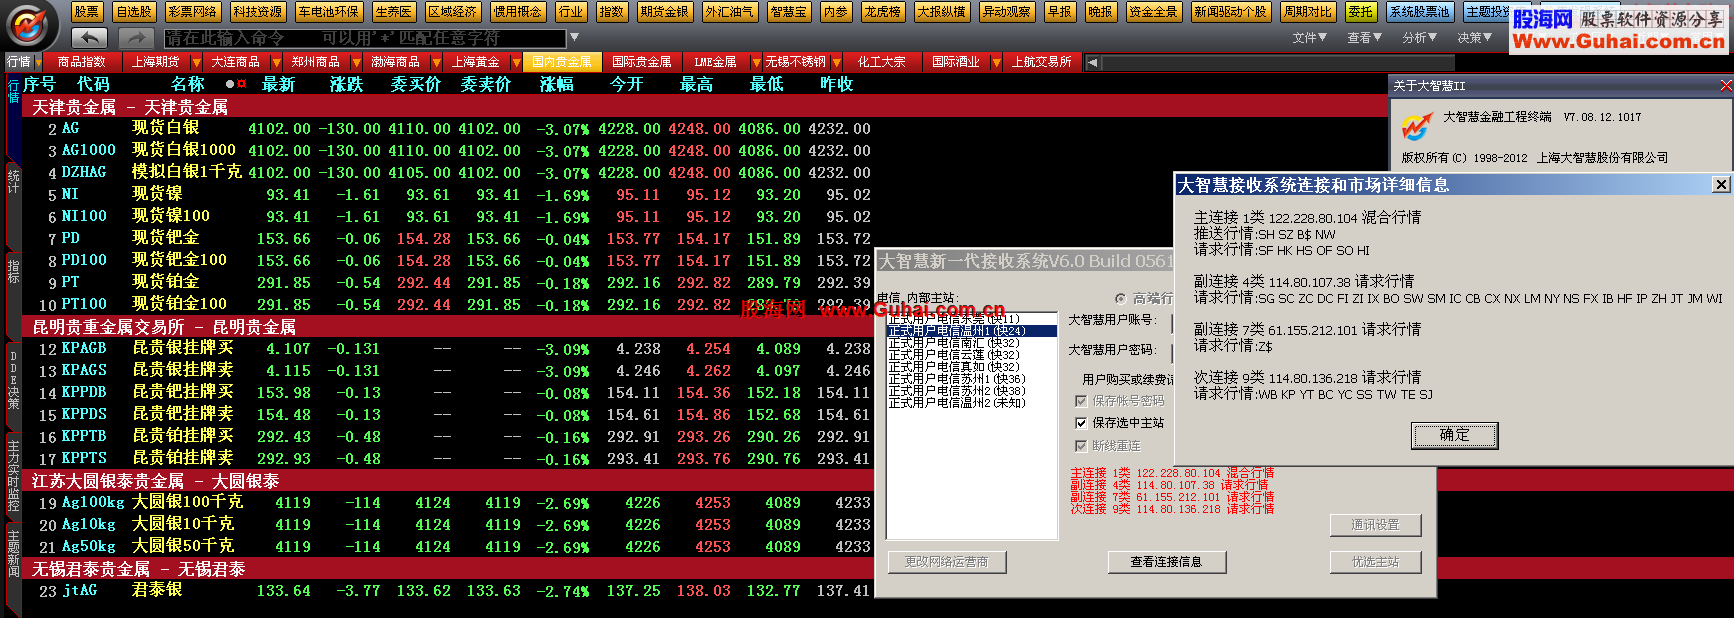This screenshot has height=618, width=1734.
Task: Toggle the 断线重连 checkbox
Action: 1081,446
